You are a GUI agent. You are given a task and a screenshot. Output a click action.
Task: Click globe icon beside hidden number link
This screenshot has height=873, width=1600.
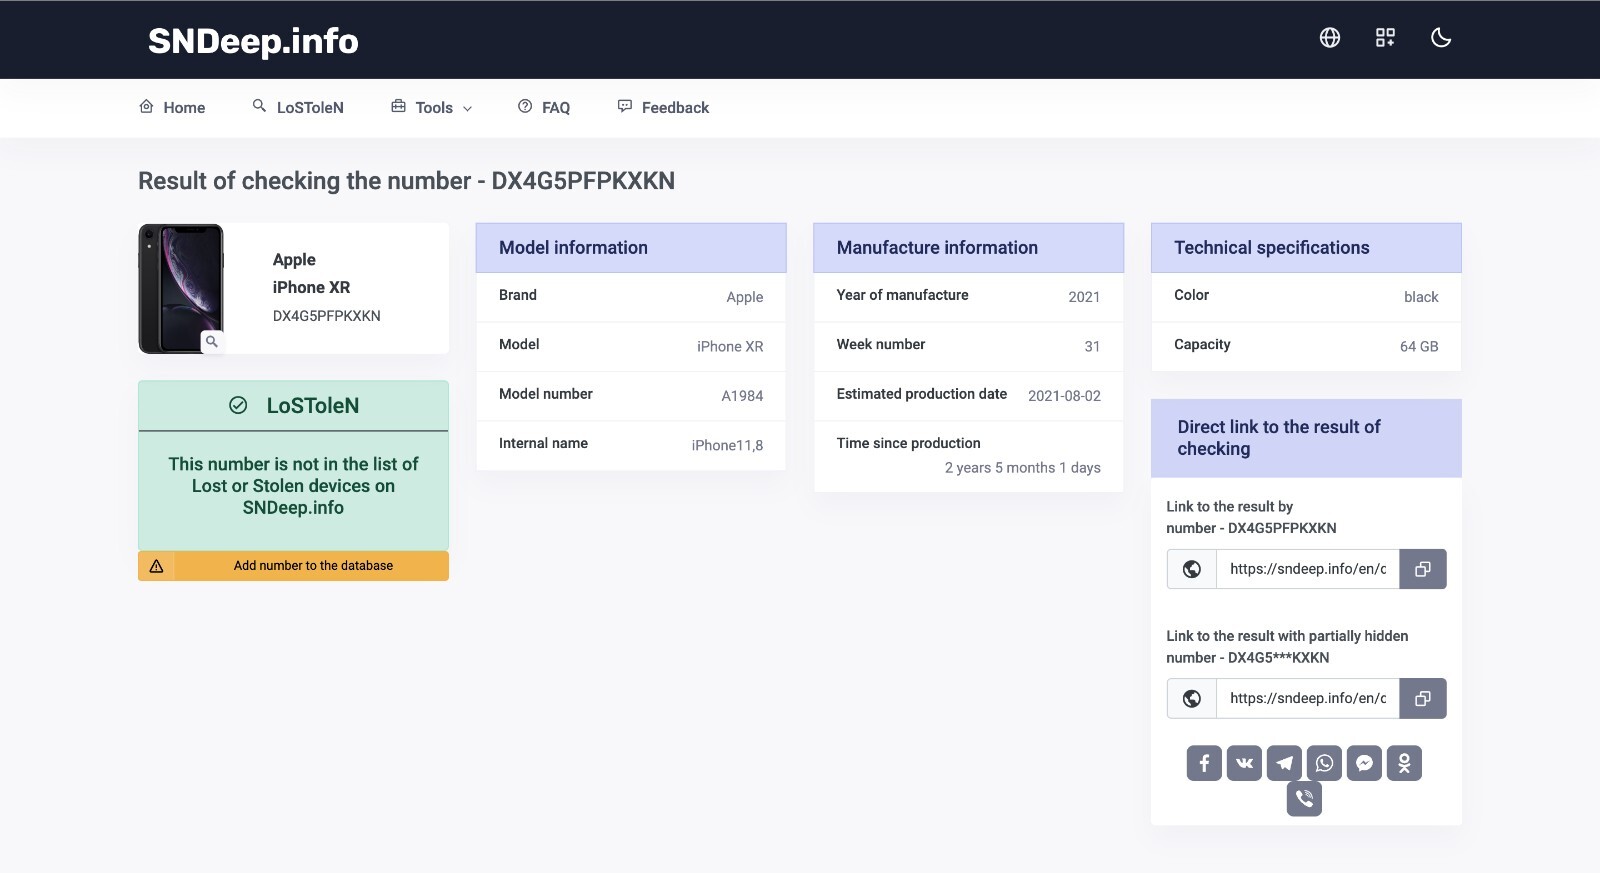pyautogui.click(x=1192, y=698)
